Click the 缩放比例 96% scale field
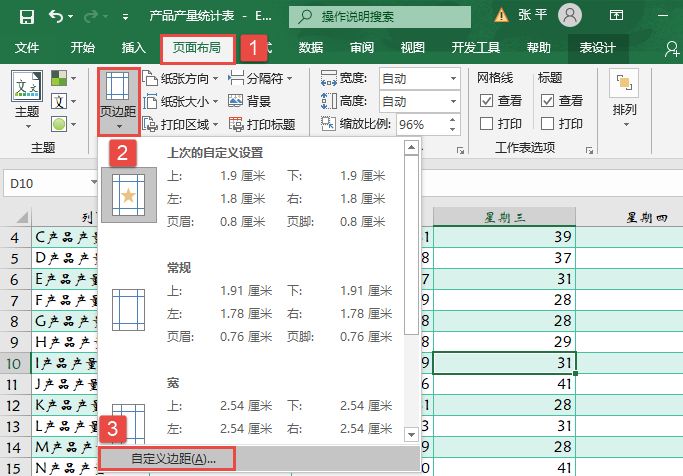683x476 pixels. (x=421, y=125)
